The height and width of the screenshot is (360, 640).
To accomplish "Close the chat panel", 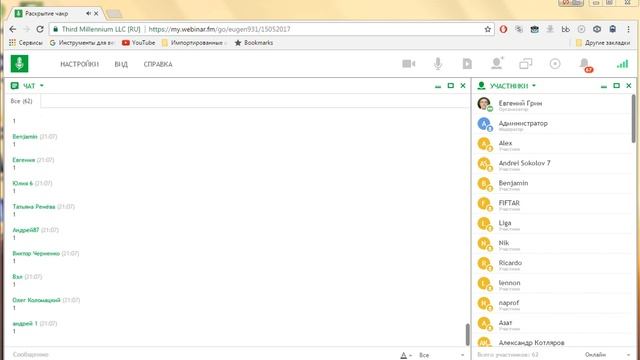I will click(x=463, y=86).
